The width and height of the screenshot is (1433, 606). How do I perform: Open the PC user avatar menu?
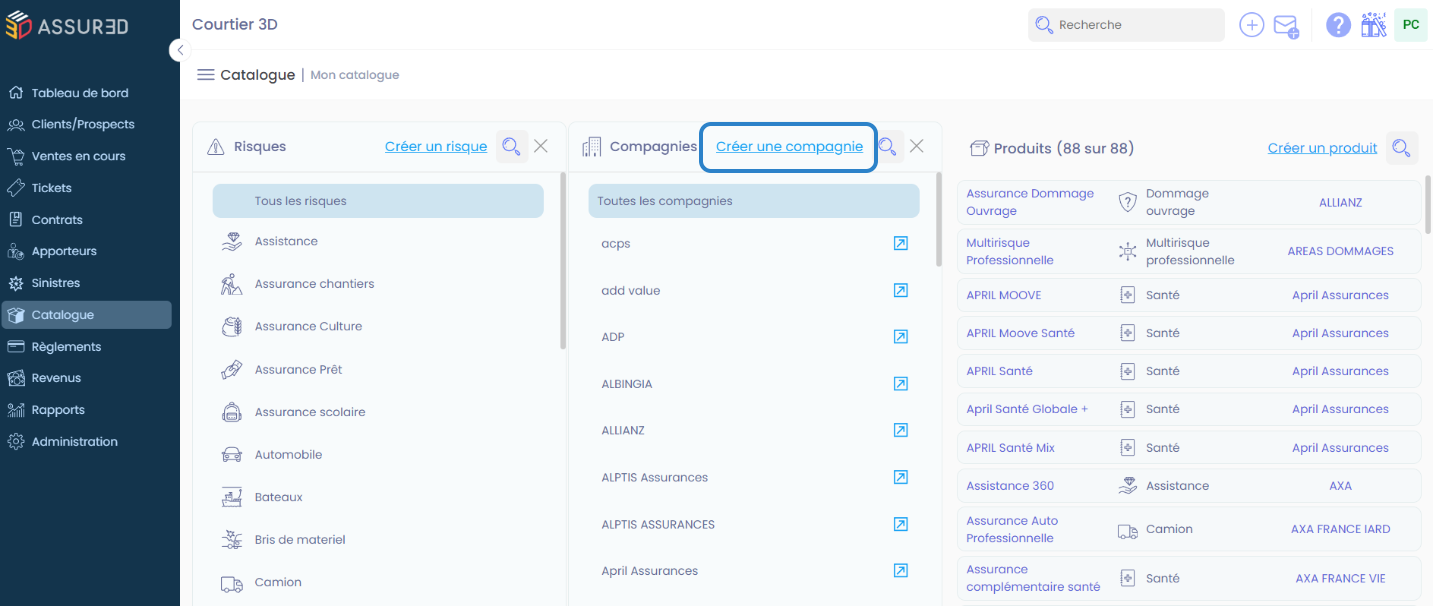1411,25
